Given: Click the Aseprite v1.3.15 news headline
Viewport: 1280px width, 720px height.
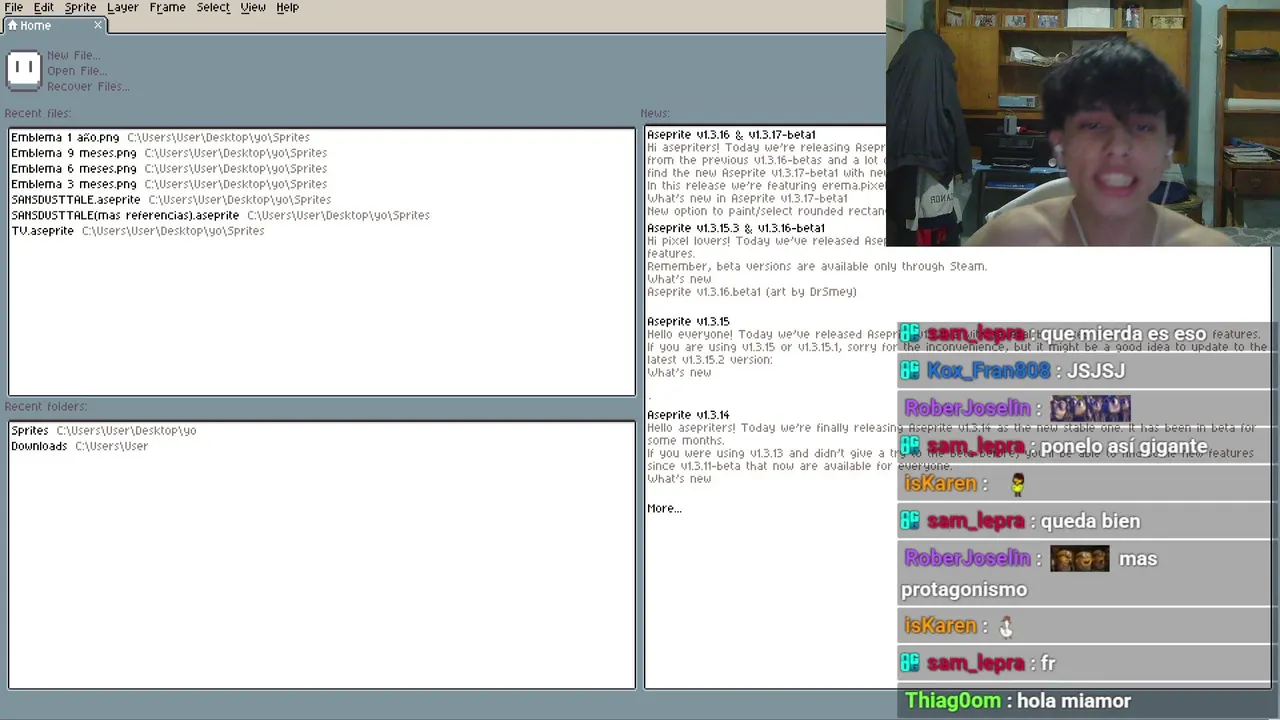Looking at the screenshot, I should (688, 321).
